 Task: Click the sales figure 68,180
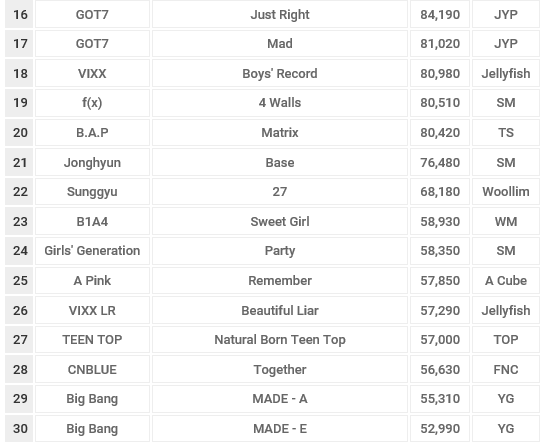click(x=440, y=191)
